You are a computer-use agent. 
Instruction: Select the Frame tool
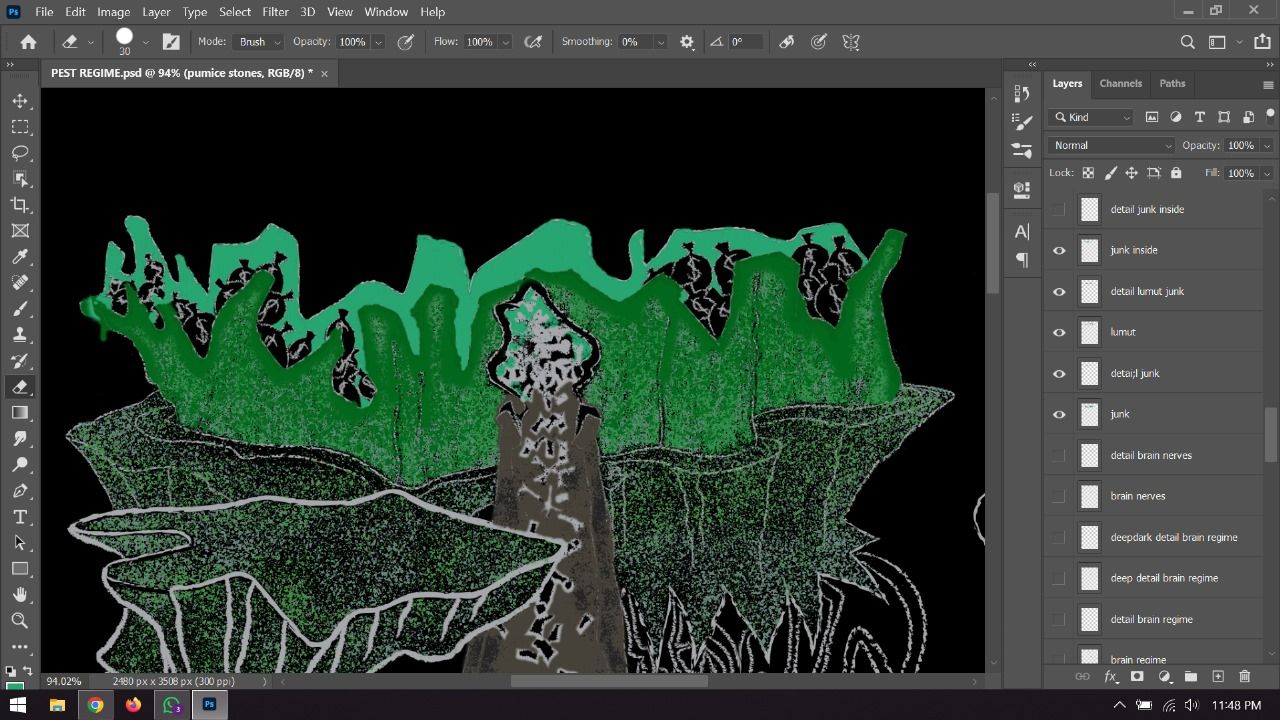coord(20,231)
